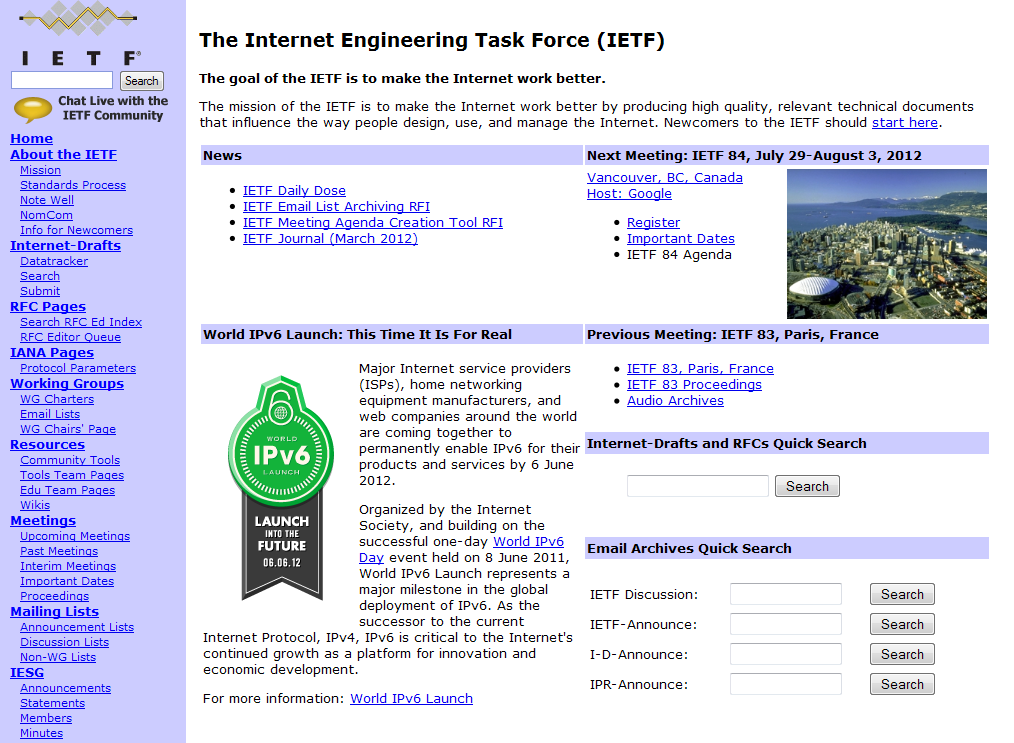Open IESG Statements link
The image size is (1014, 743).
[52, 703]
